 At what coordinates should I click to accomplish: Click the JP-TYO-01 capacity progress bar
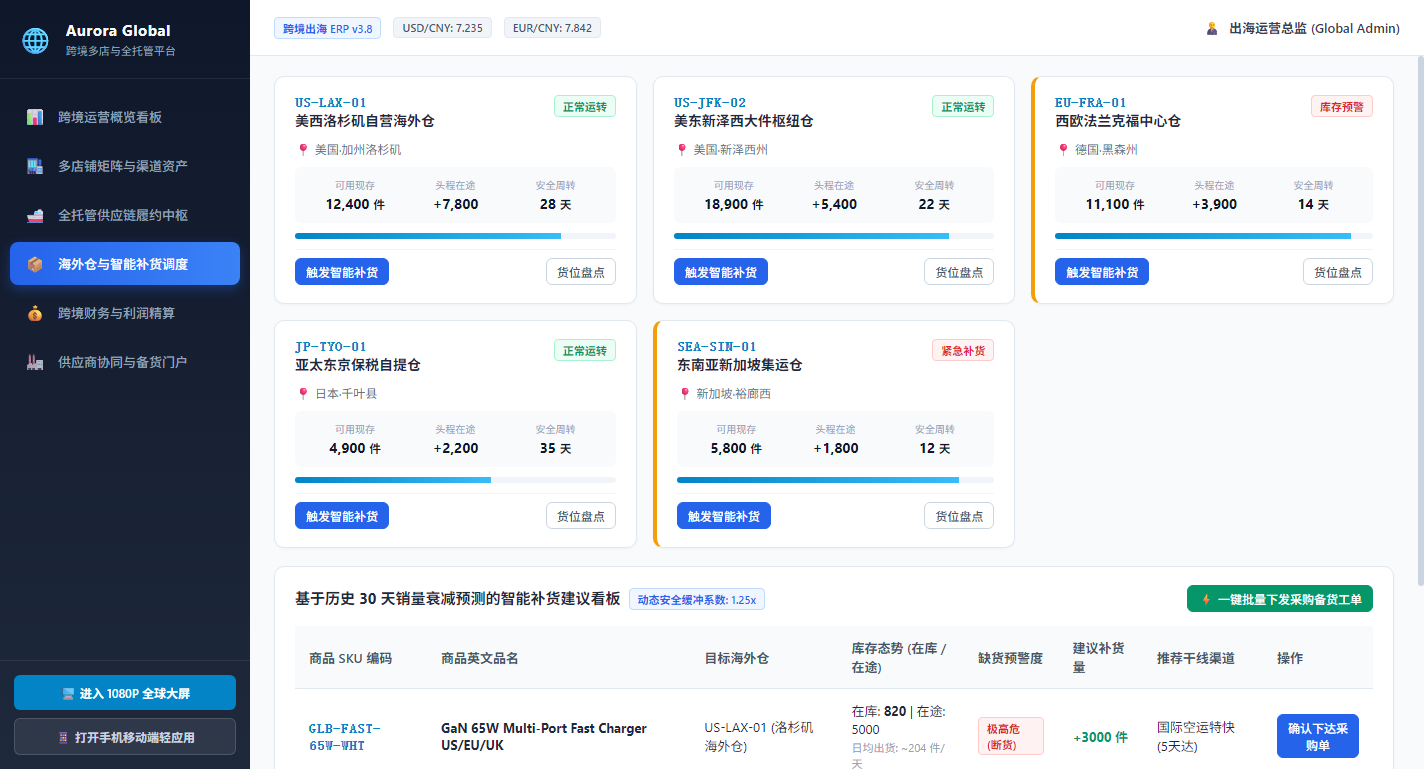455,480
